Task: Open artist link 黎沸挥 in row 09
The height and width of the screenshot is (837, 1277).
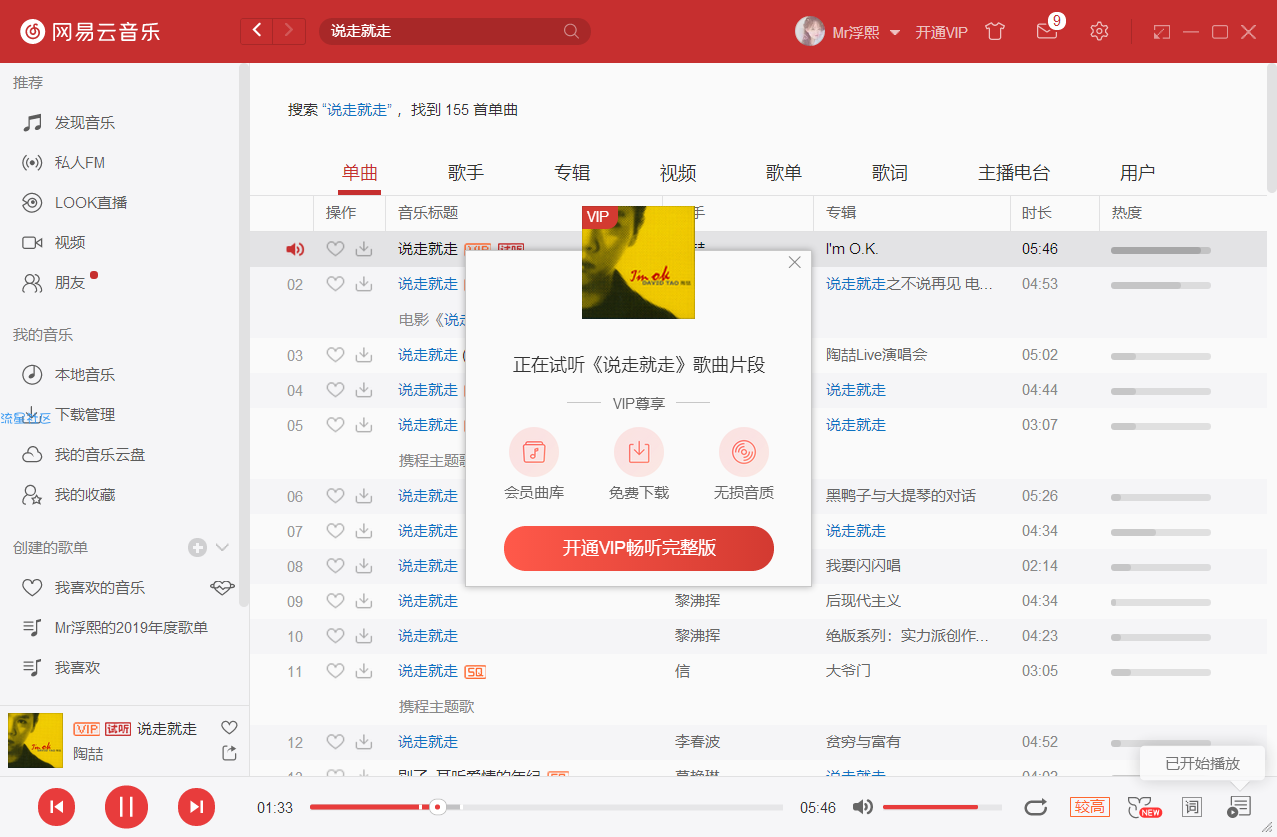Action: [697, 601]
